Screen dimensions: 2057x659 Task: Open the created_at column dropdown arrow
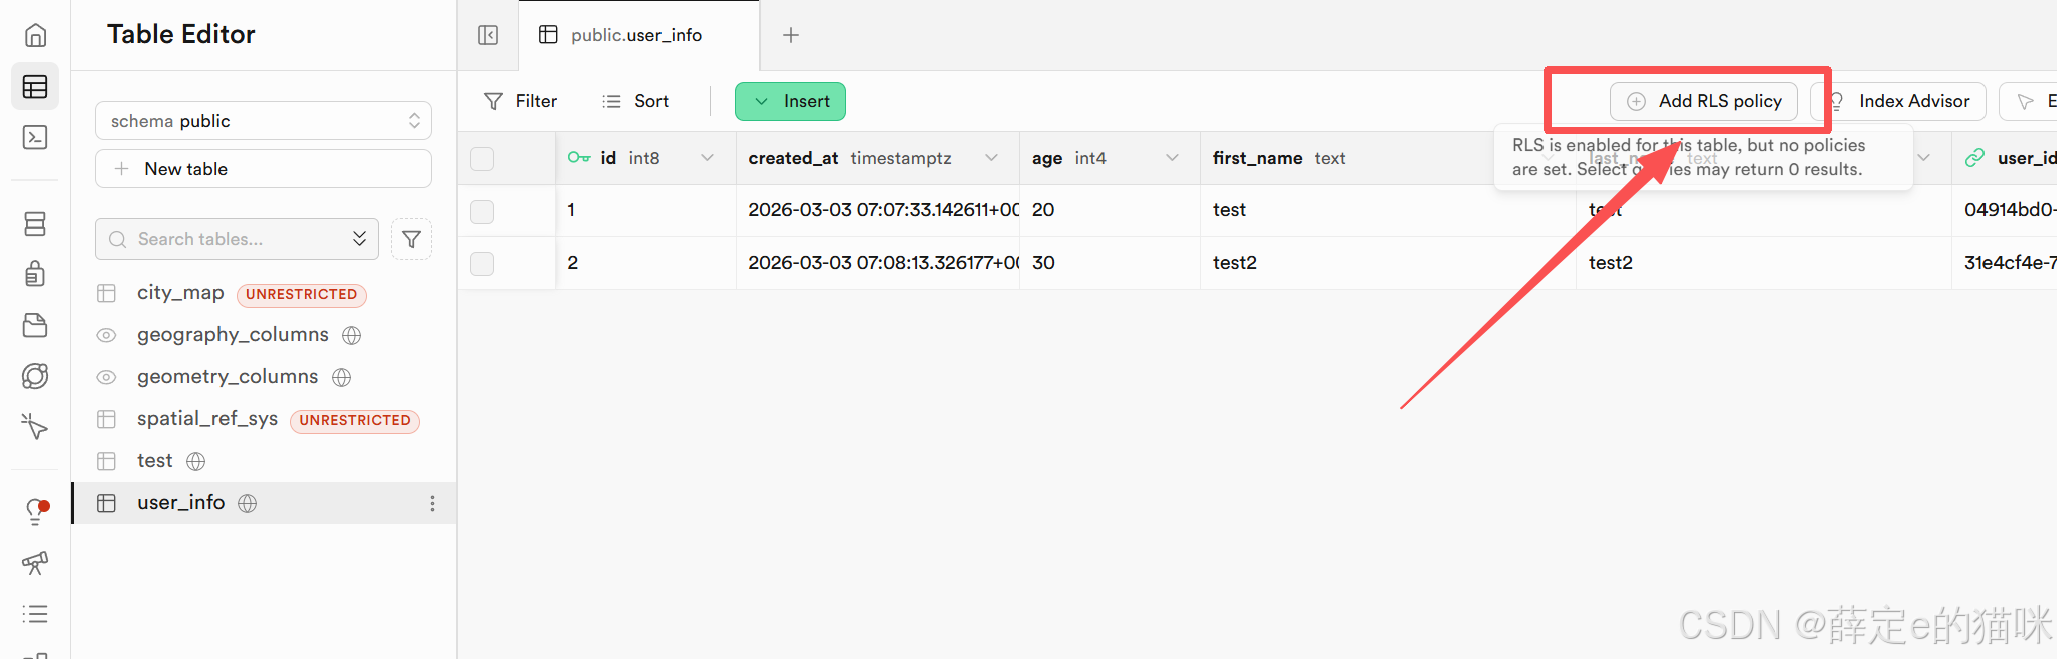pyautogui.click(x=991, y=158)
